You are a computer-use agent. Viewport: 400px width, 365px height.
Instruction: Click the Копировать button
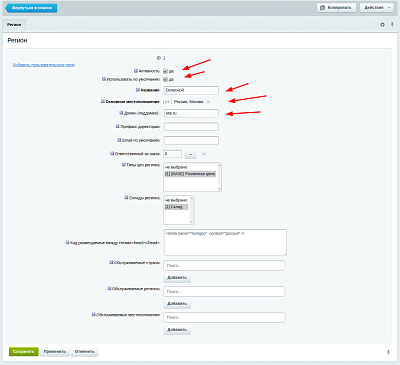336,8
